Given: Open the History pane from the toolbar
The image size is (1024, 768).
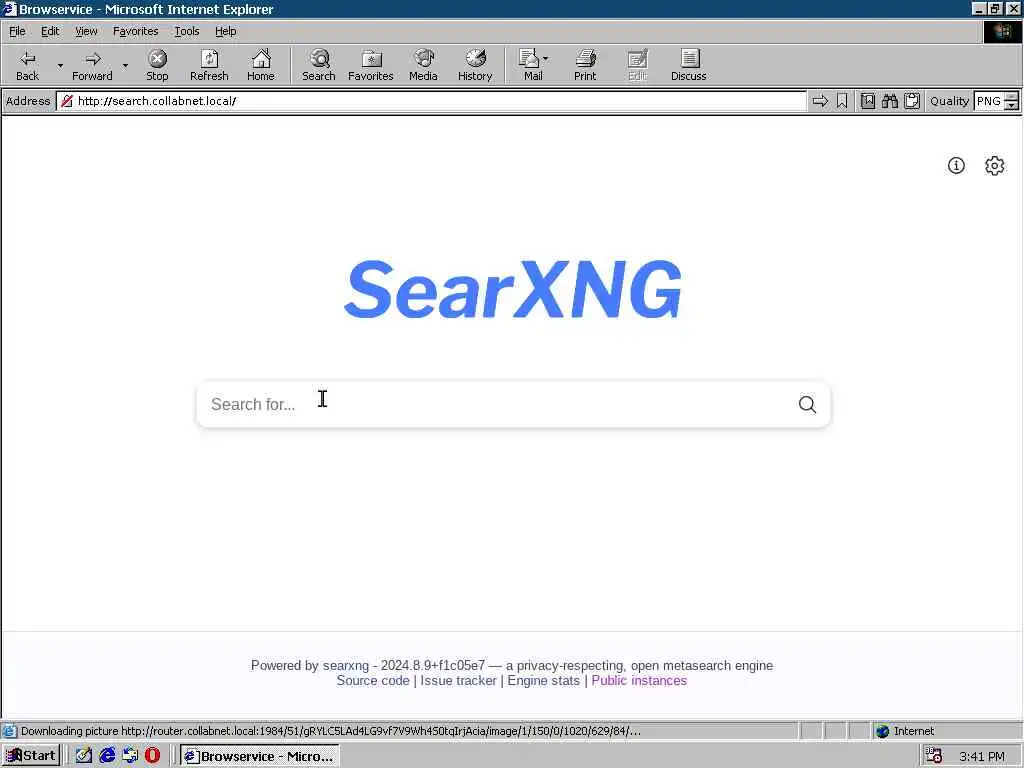Looking at the screenshot, I should [475, 65].
